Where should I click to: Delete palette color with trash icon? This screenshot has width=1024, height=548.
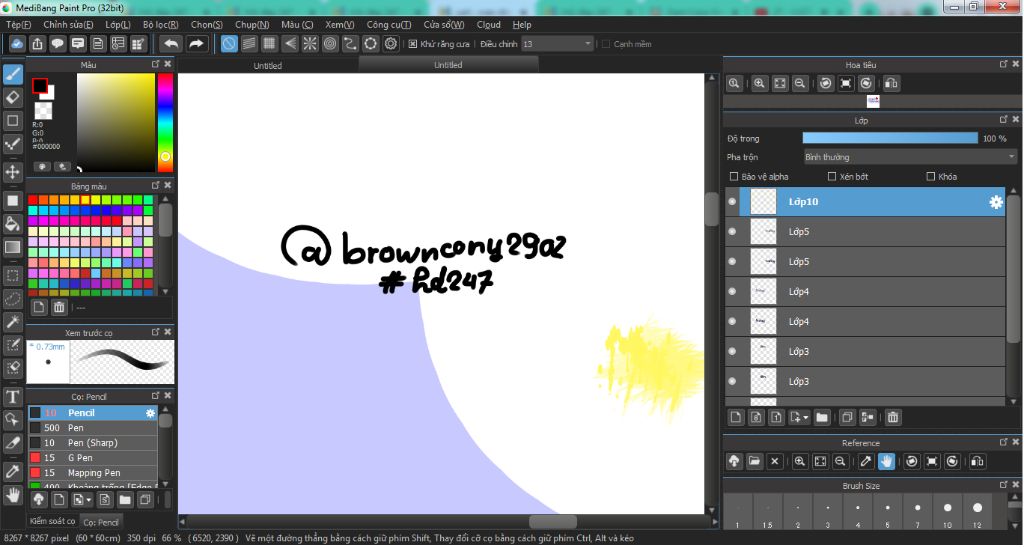pos(59,307)
